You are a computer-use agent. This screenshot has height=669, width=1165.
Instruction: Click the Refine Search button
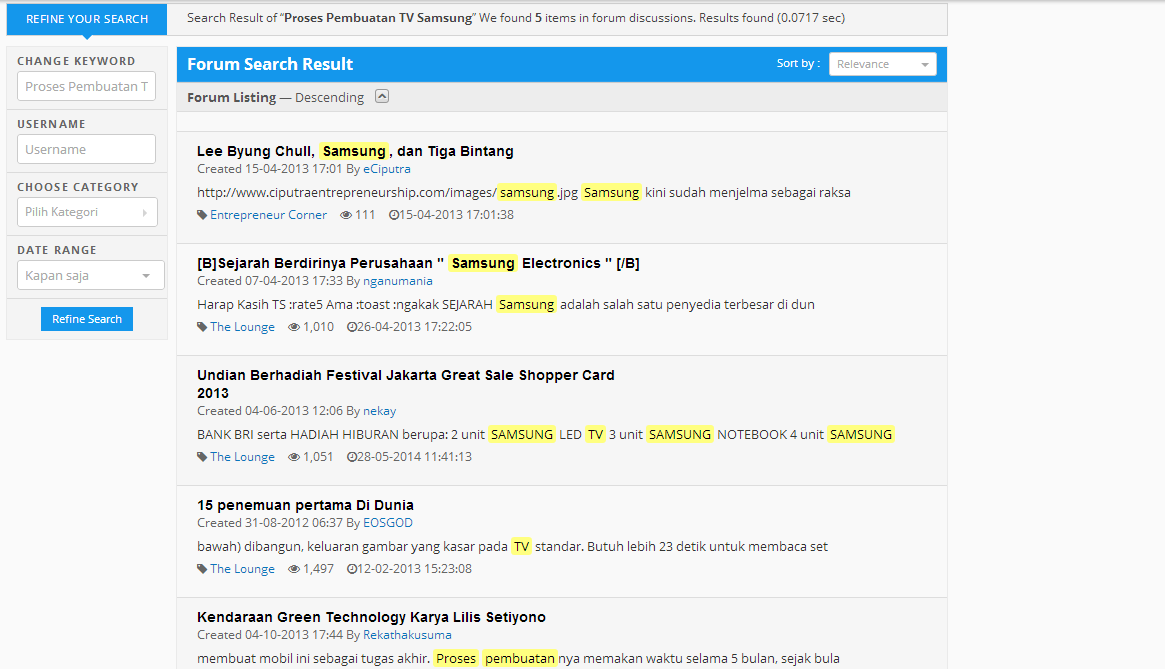click(x=87, y=319)
